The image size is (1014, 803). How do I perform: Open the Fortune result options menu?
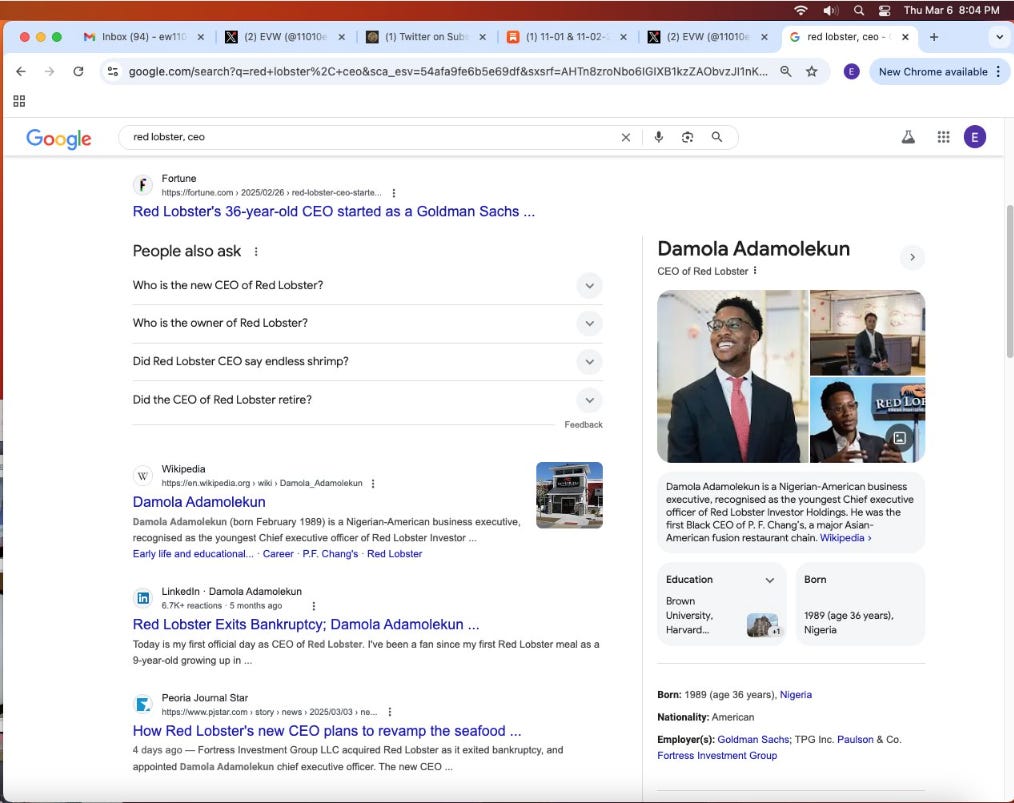(x=394, y=193)
